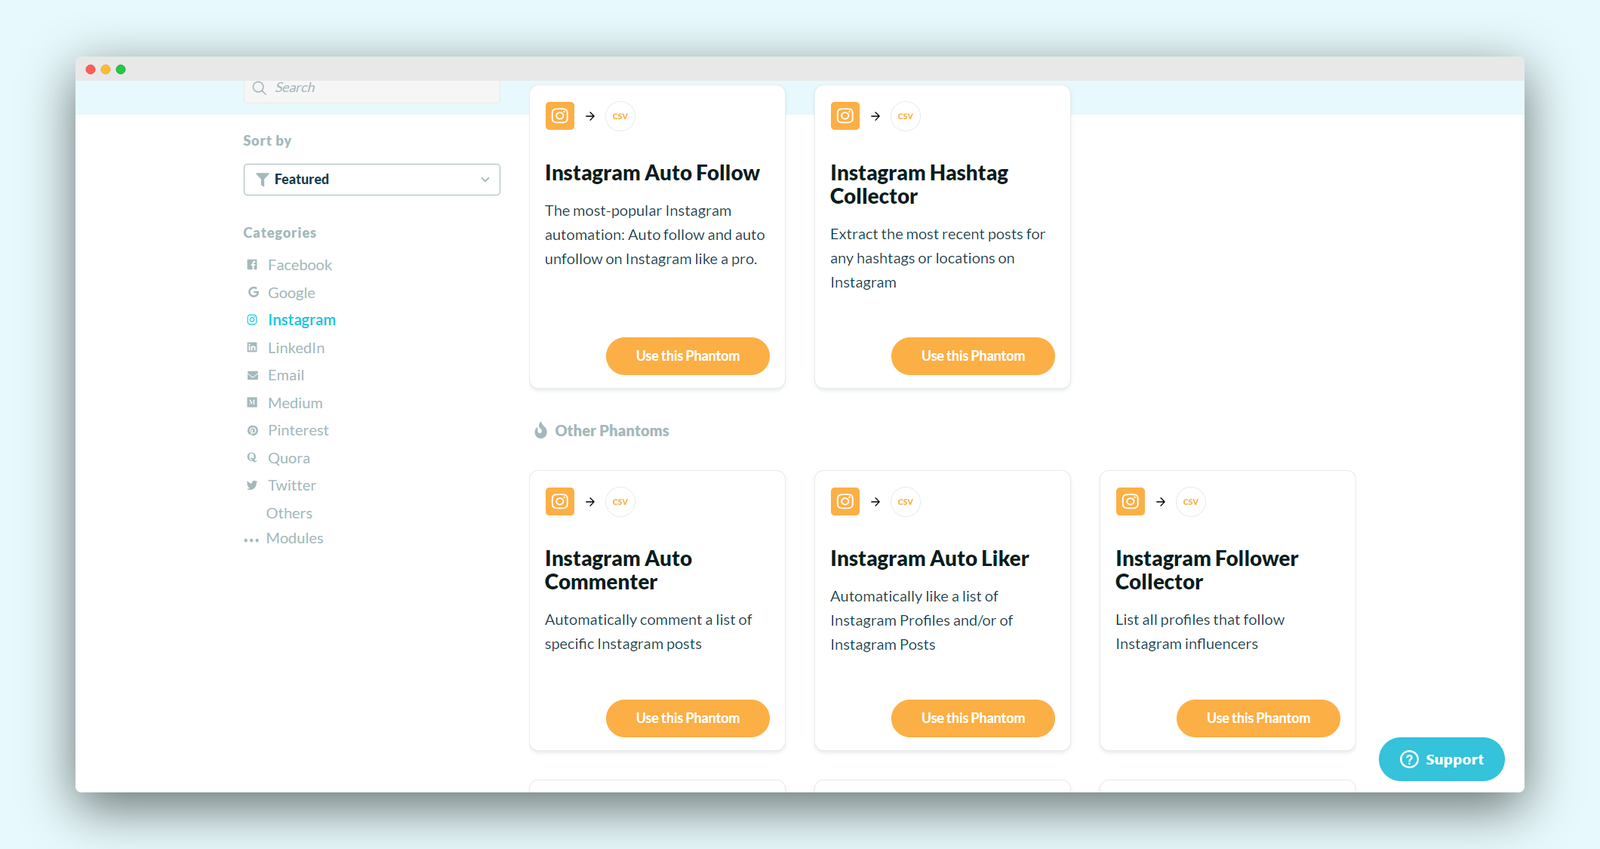Click the CSV badge on Instagram Follower Collector card
Screen dimensions: 1600x849
(1190, 502)
